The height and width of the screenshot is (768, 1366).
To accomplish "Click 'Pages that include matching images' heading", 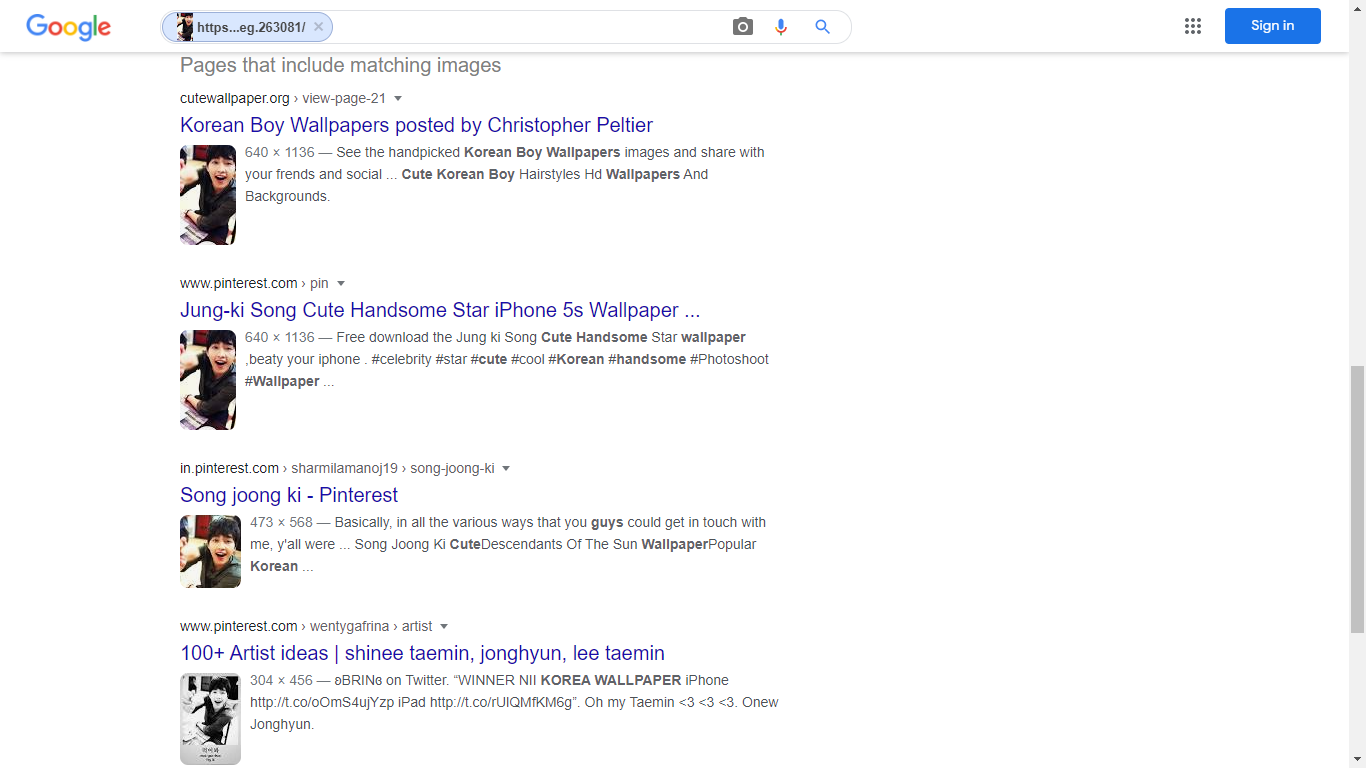I will click(x=340, y=66).
